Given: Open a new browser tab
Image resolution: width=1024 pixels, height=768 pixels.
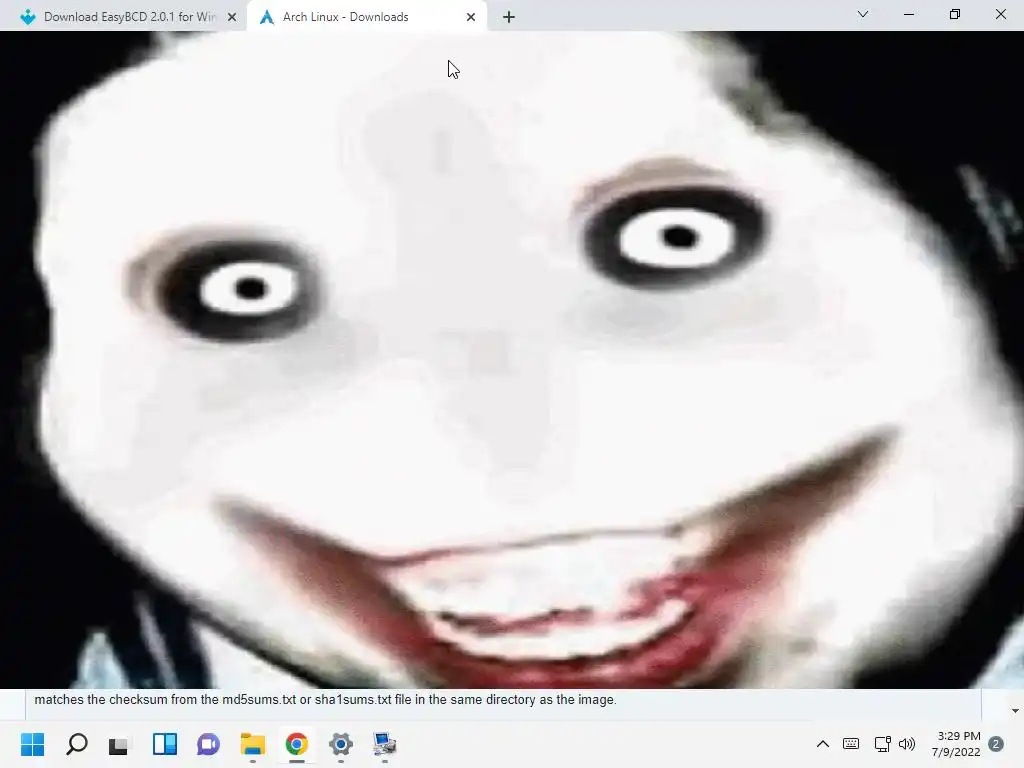Looking at the screenshot, I should click(509, 17).
